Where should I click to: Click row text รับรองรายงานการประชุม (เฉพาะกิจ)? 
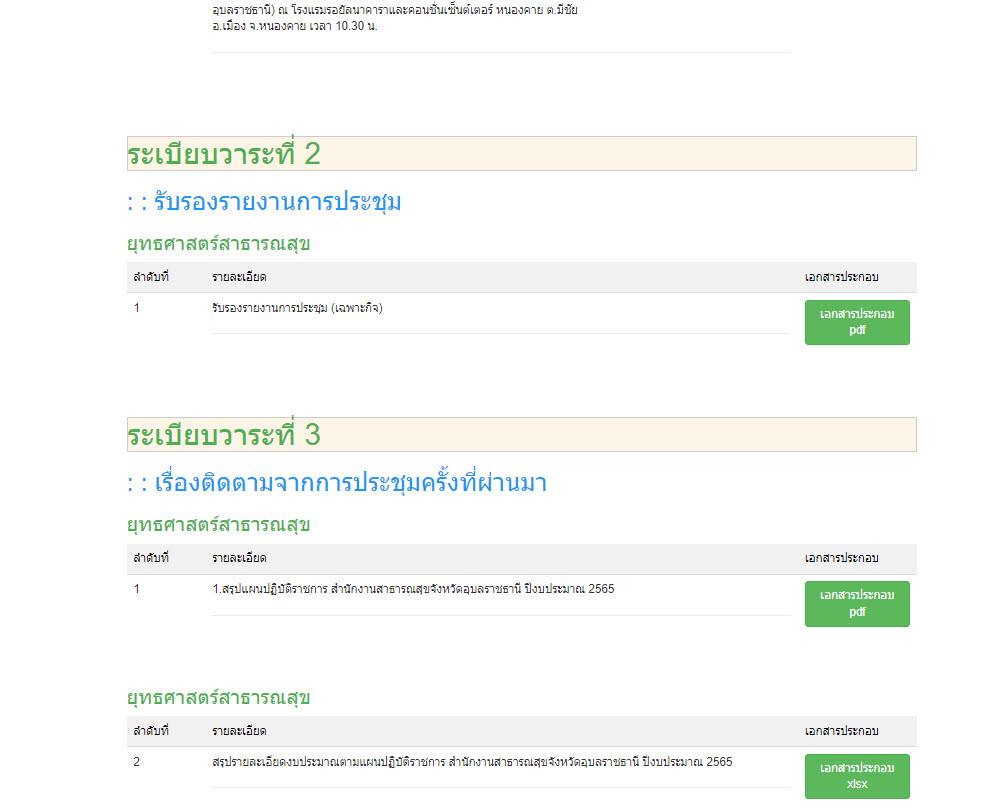[297, 308]
